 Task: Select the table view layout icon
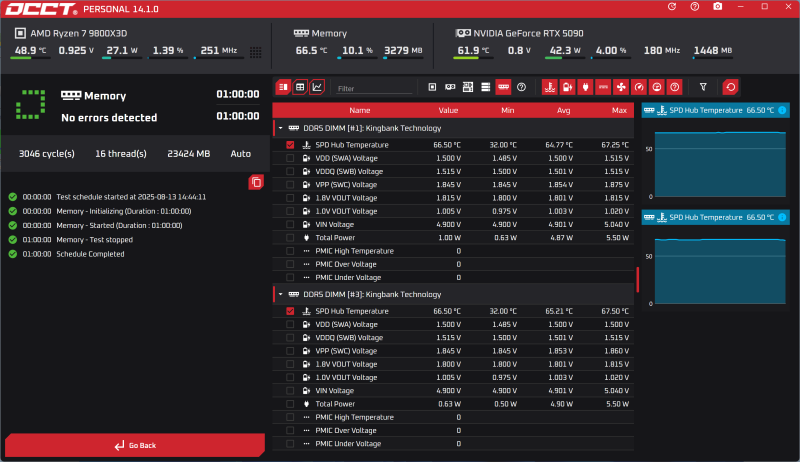[300, 88]
